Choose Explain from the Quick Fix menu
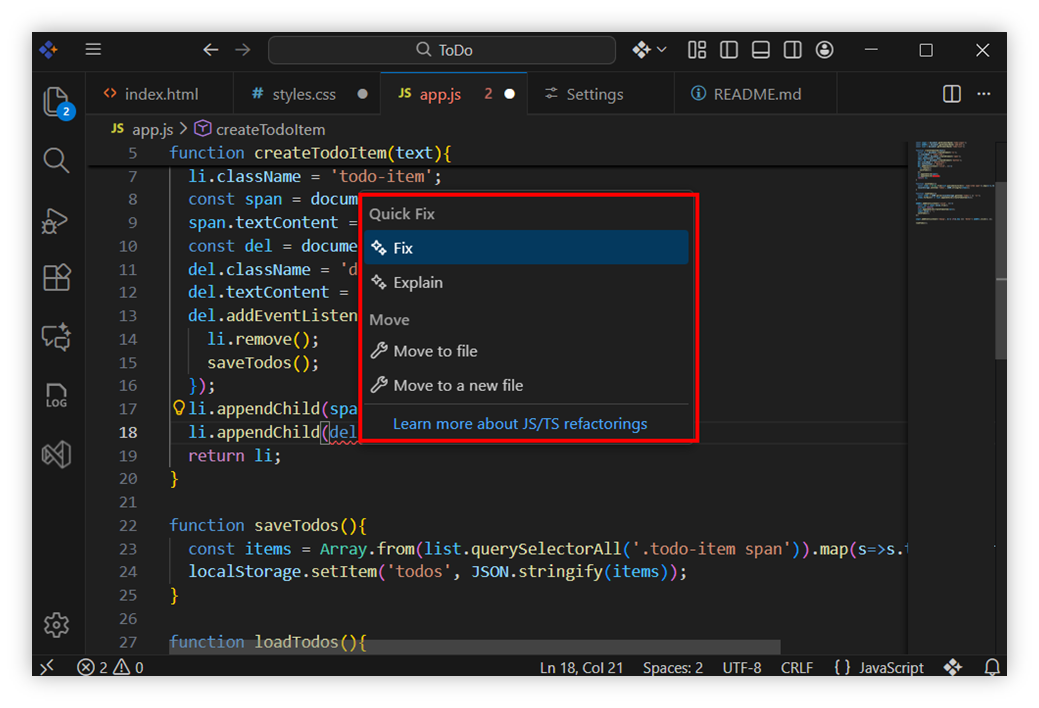Image resolution: width=1039 pixels, height=708 pixels. pos(417,283)
